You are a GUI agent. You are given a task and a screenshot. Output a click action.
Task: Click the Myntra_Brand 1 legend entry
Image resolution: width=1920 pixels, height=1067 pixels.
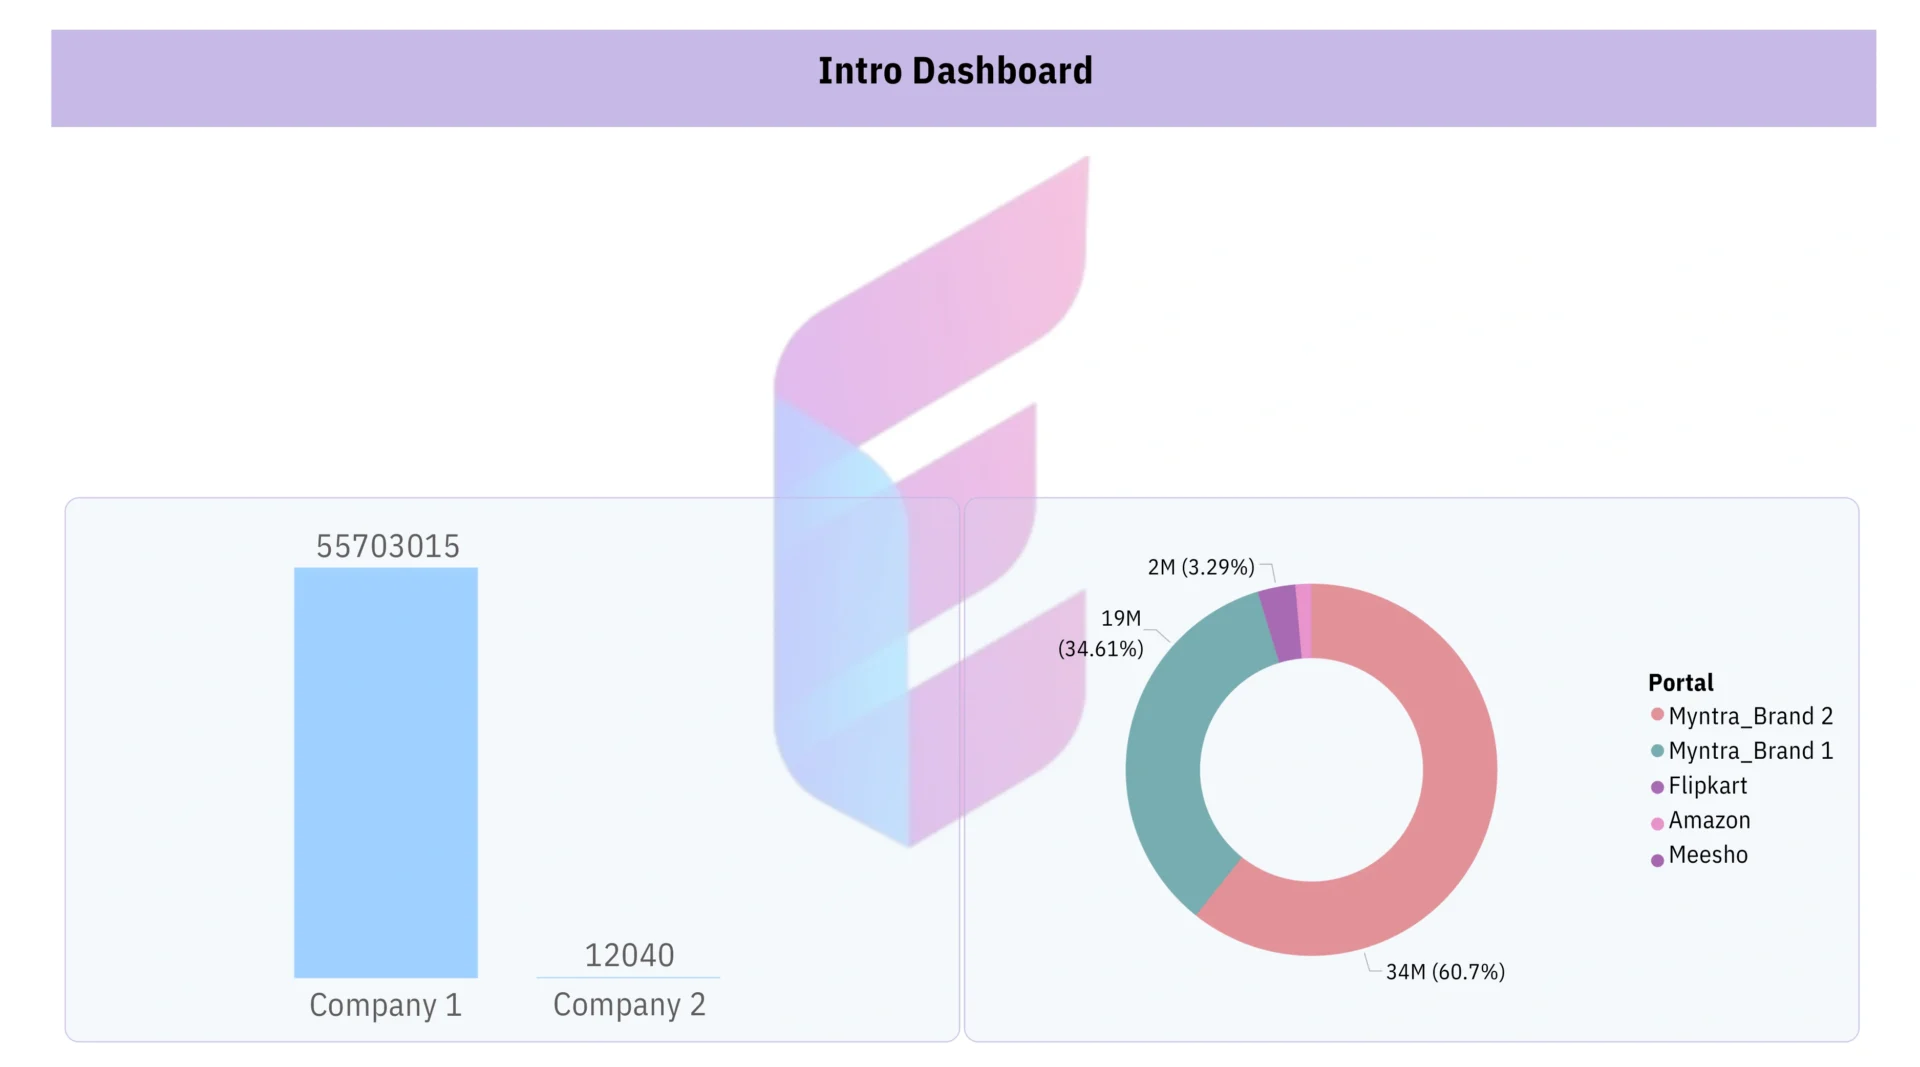coord(1749,751)
